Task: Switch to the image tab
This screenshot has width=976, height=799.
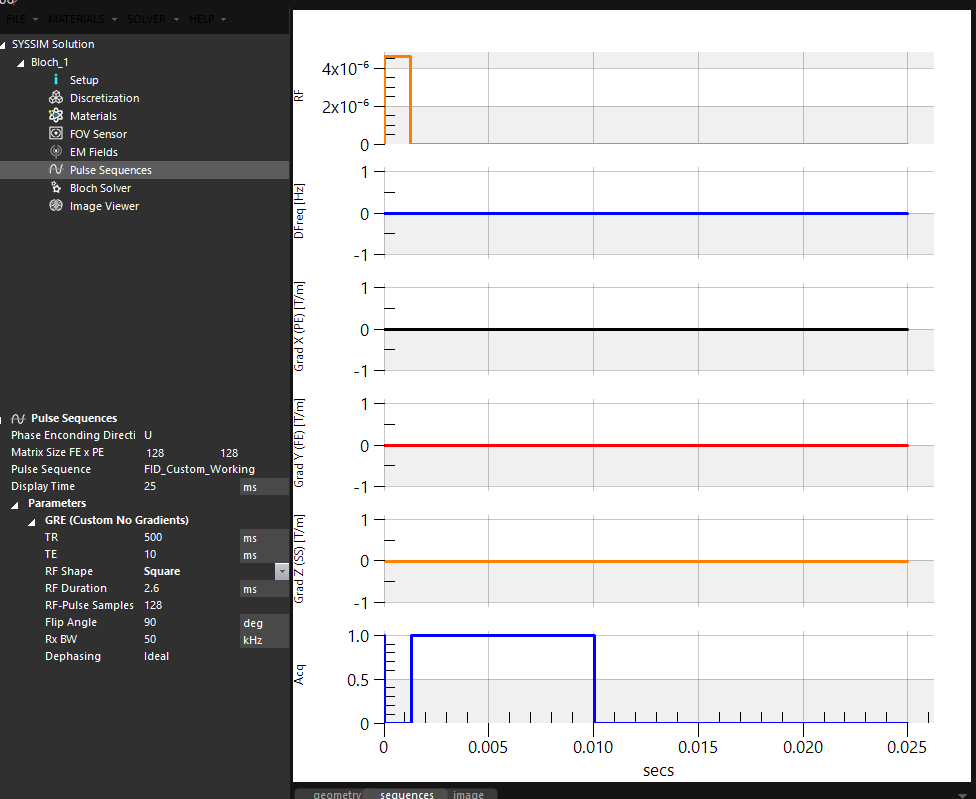Action: point(468,795)
